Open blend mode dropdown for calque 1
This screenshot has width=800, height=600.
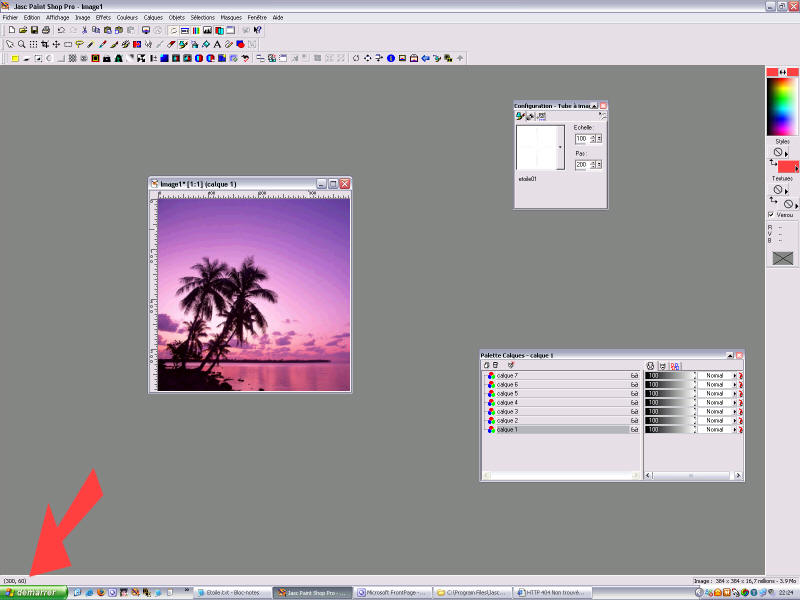(x=717, y=430)
